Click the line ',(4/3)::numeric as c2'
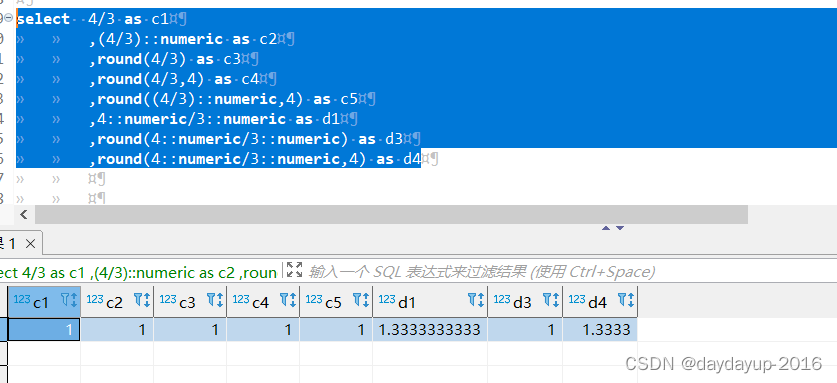 coord(183,39)
